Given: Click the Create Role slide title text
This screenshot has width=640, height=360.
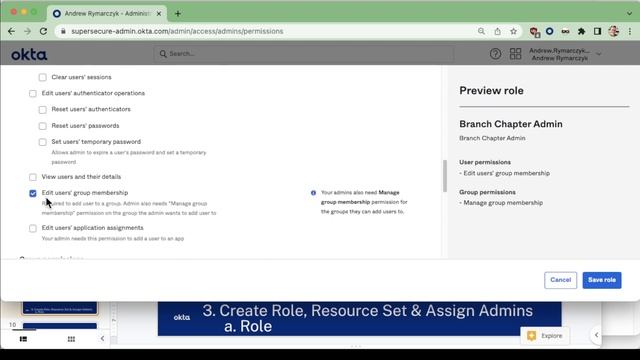Looking at the screenshot, I should (367, 318).
